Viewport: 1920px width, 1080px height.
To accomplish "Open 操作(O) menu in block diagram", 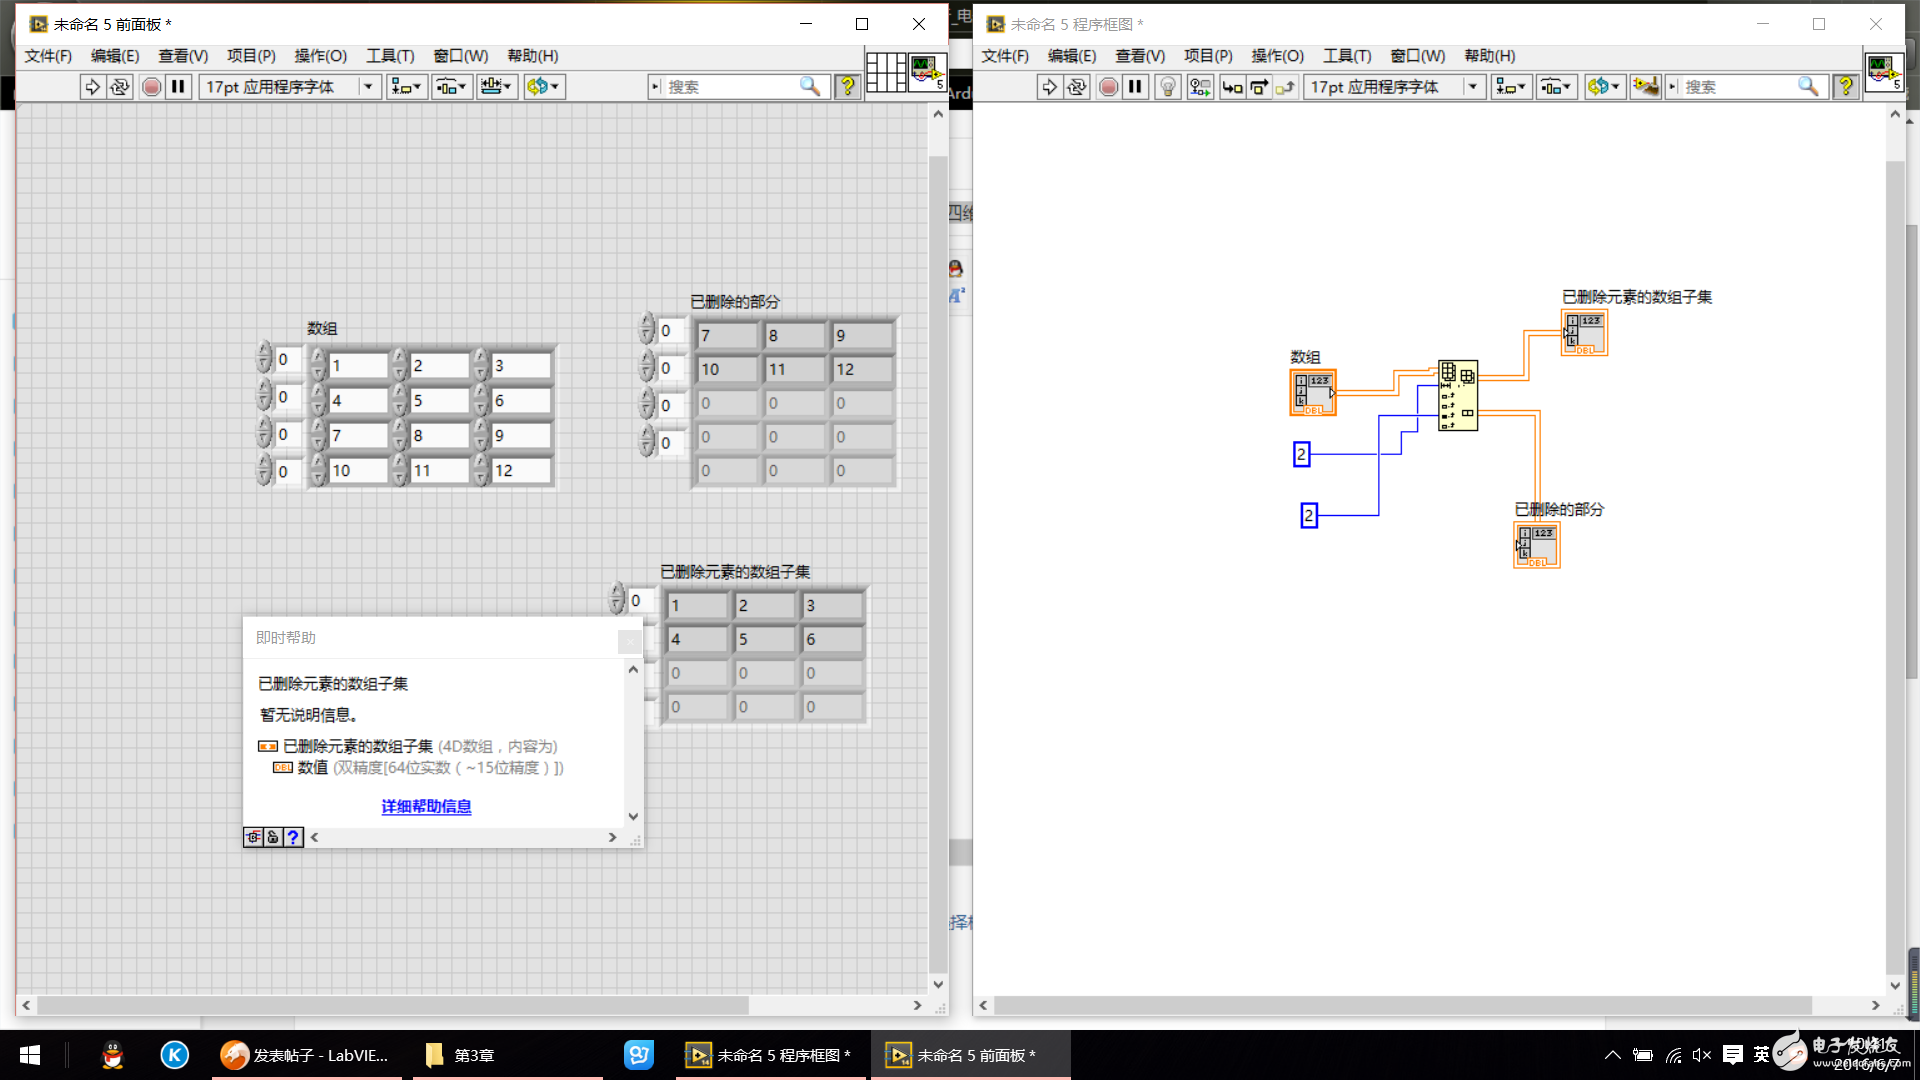I will 1278,56.
